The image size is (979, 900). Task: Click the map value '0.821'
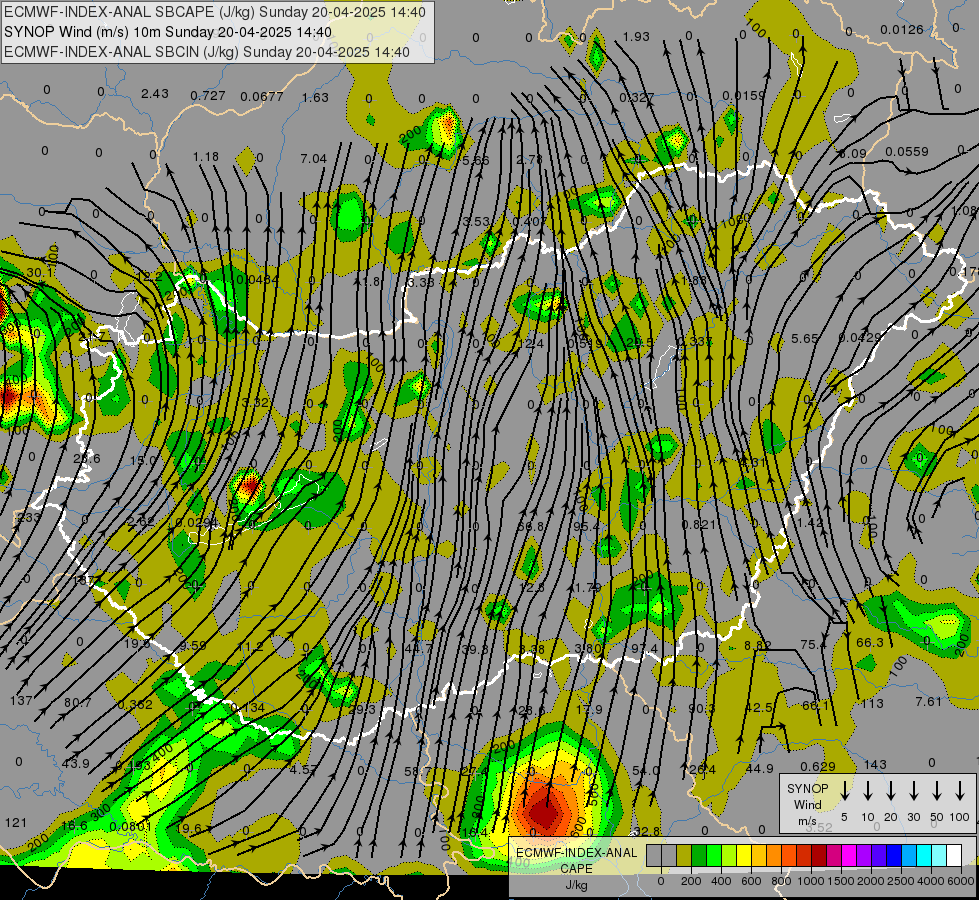[x=699, y=525]
